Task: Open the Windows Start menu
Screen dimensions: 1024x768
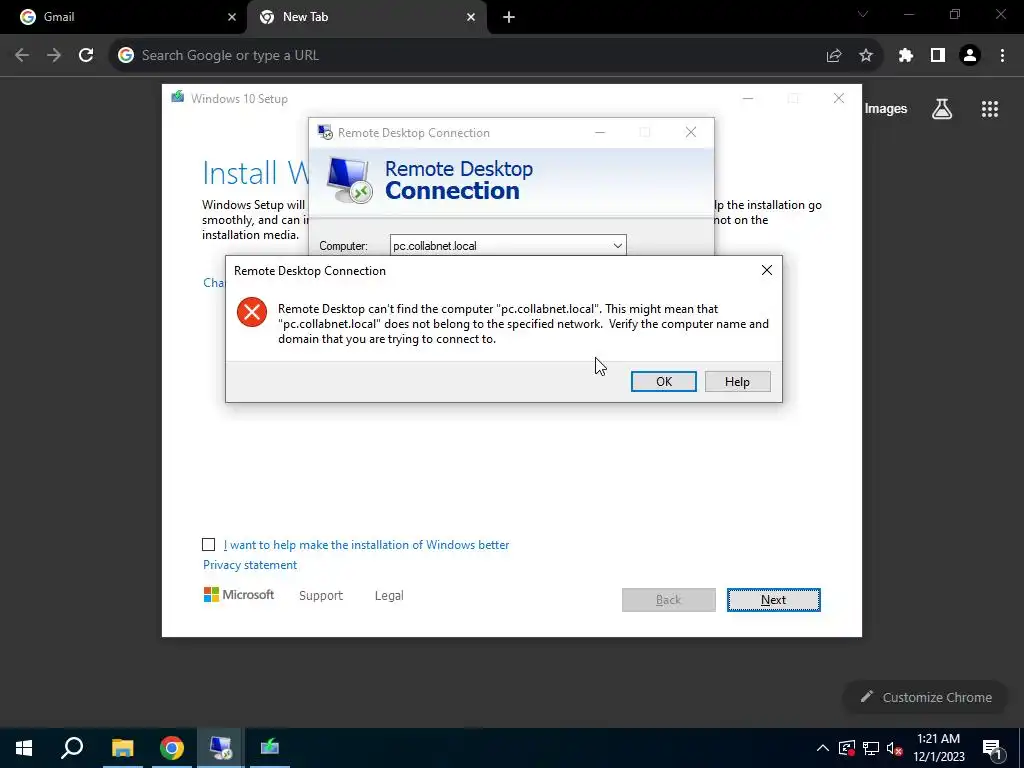Action: click(x=24, y=748)
